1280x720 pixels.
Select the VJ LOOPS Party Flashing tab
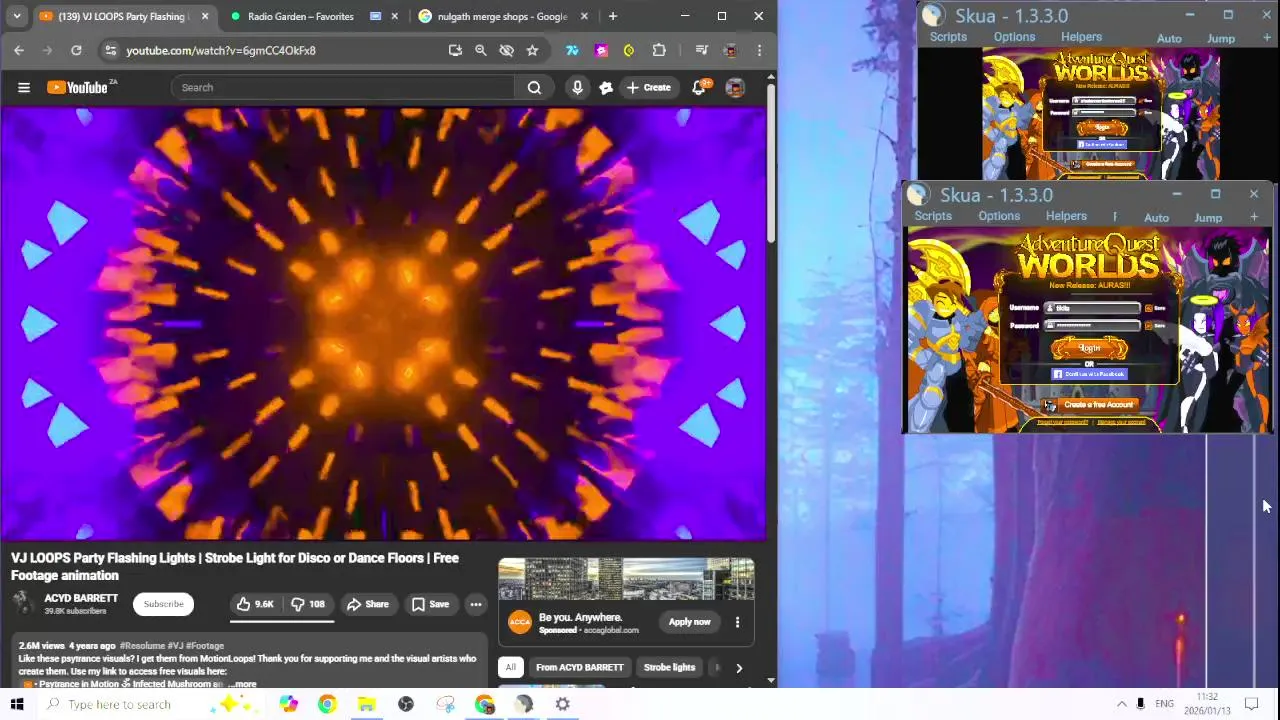point(125,16)
